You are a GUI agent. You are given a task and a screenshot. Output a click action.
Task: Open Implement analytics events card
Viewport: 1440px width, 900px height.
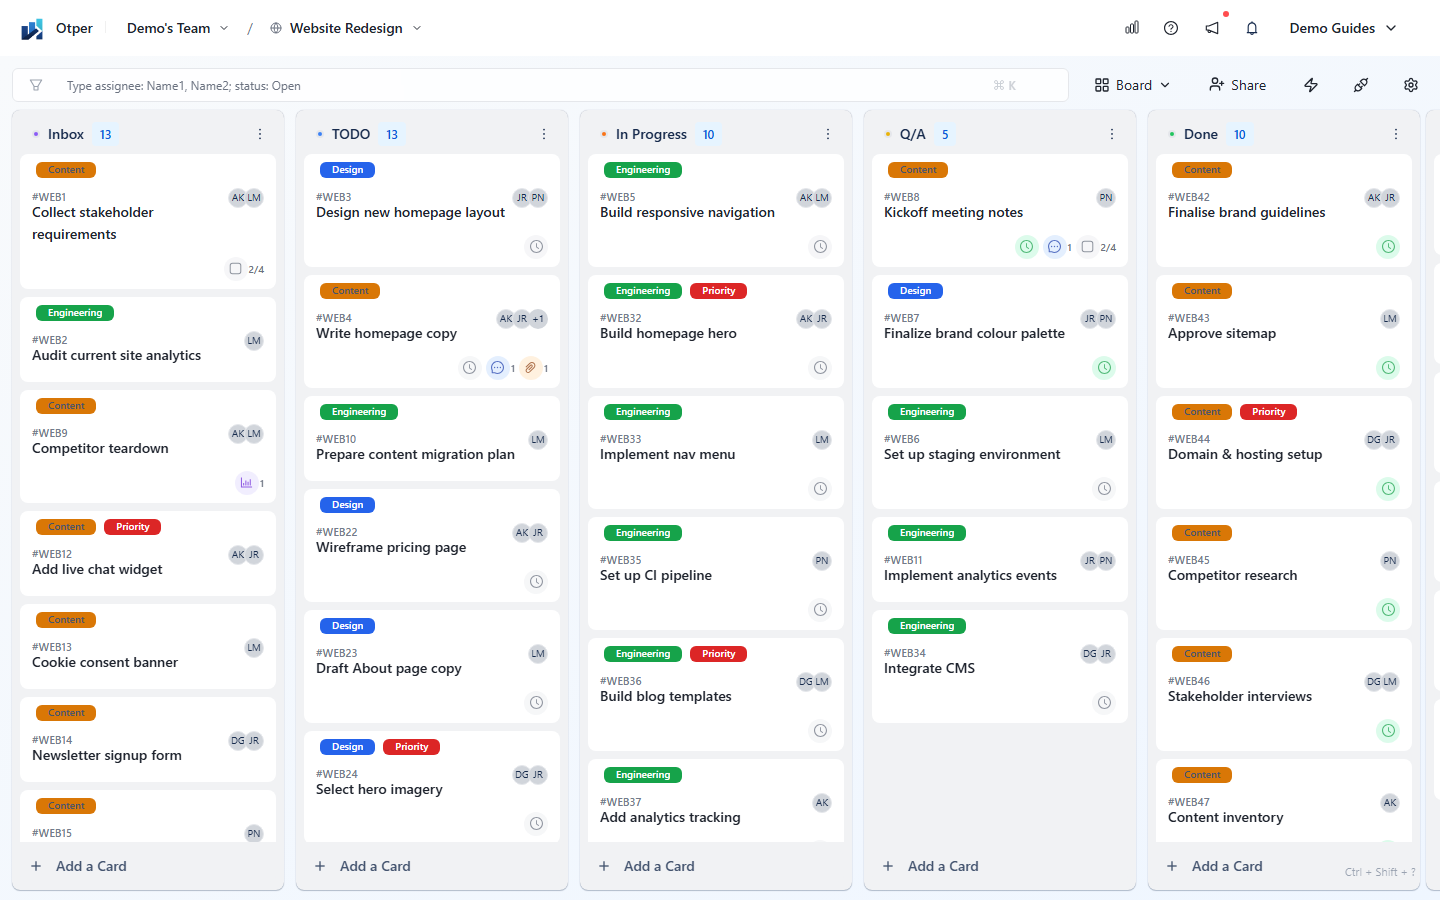(x=1000, y=559)
